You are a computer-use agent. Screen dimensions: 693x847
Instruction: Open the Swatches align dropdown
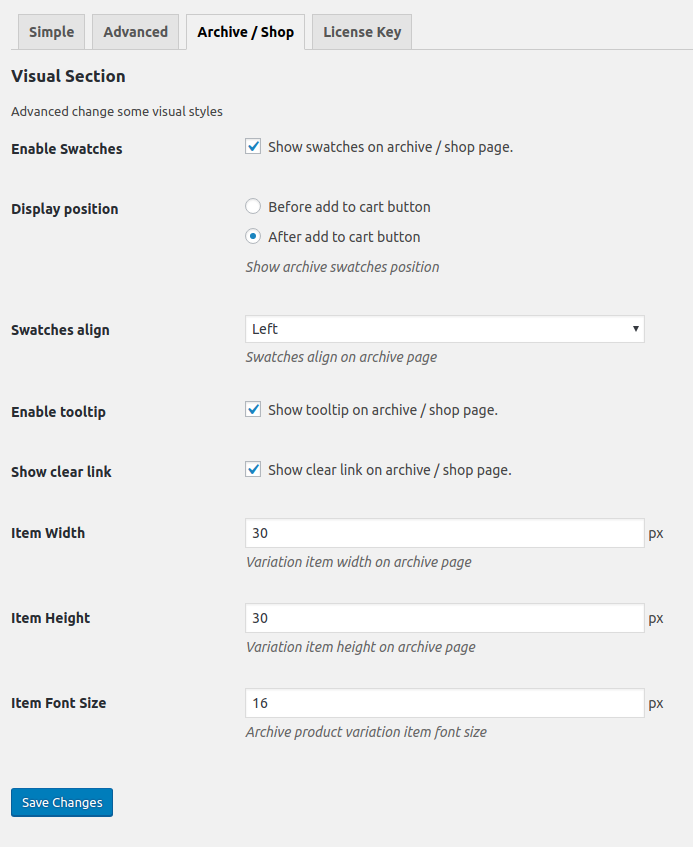pyautogui.click(x=445, y=329)
